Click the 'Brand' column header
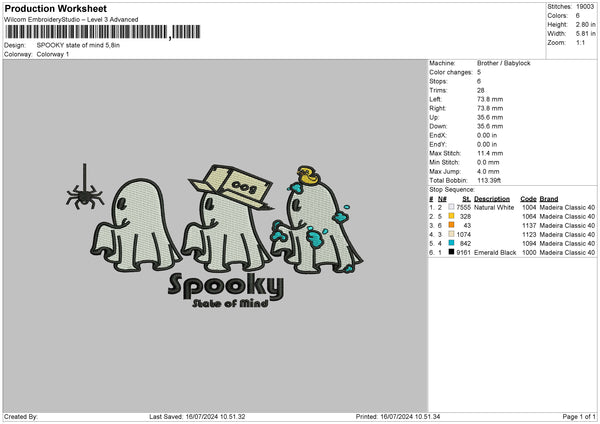This screenshot has width=600, height=424. click(x=549, y=199)
